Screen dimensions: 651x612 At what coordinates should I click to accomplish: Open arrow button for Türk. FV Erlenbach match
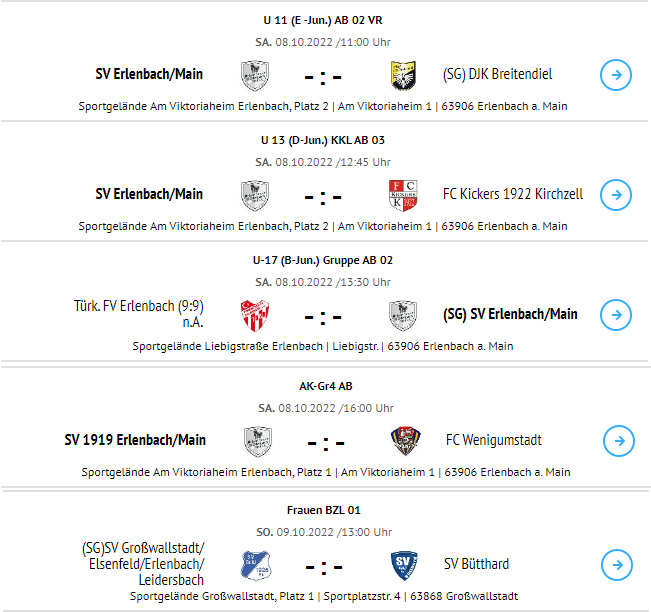616,315
